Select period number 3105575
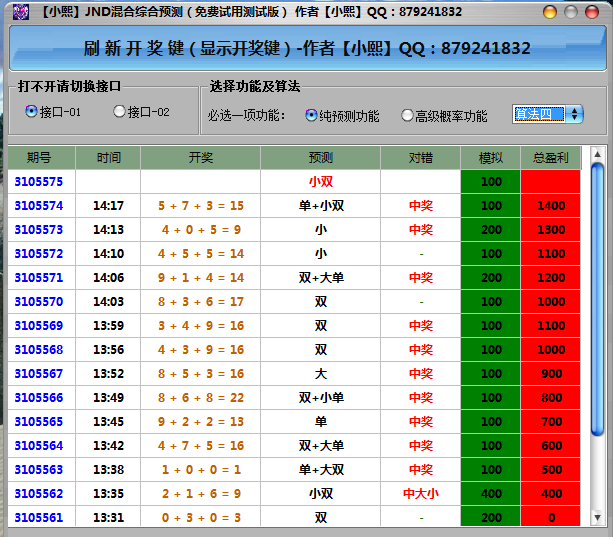 39,182
